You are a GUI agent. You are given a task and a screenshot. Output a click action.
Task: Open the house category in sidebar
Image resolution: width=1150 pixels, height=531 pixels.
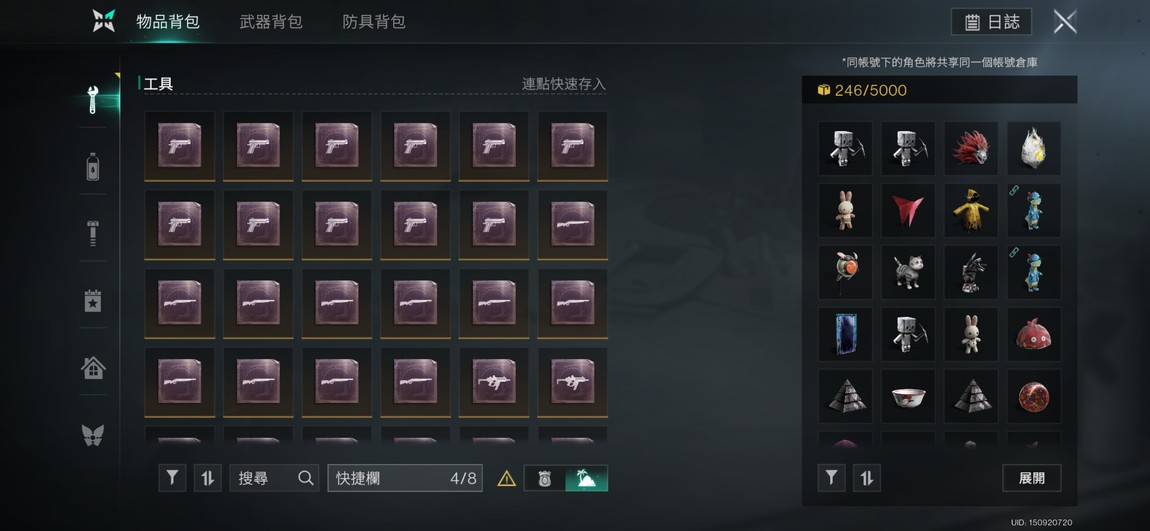93,367
